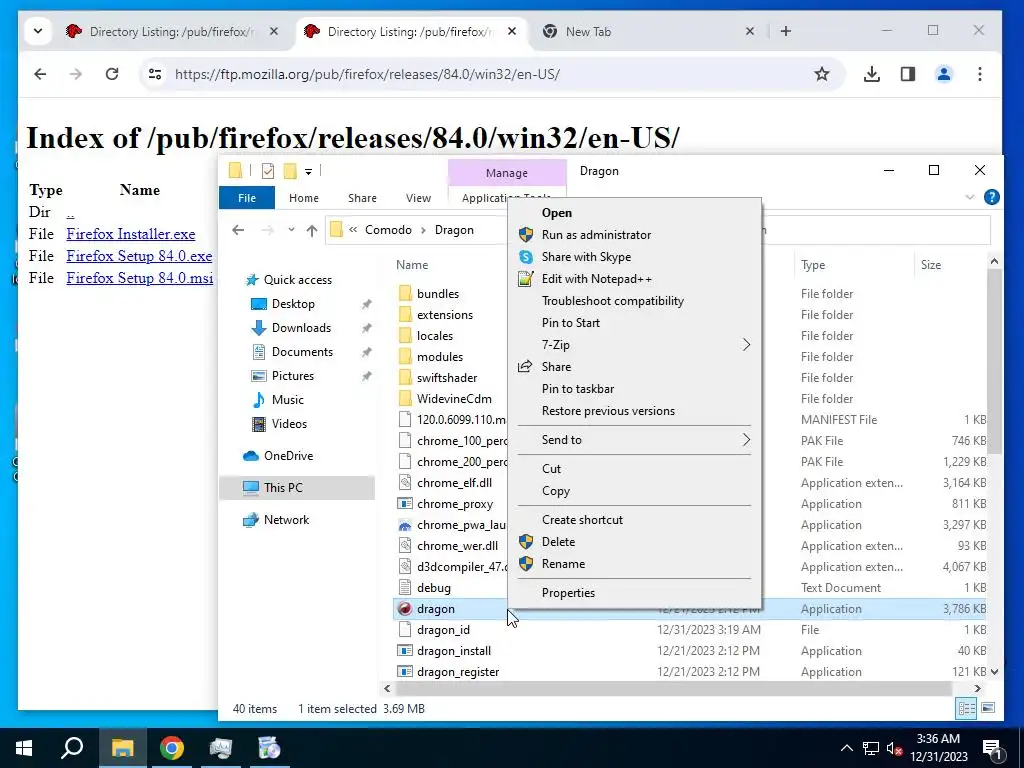
Task: Click Explorer help question mark icon
Action: point(991,197)
